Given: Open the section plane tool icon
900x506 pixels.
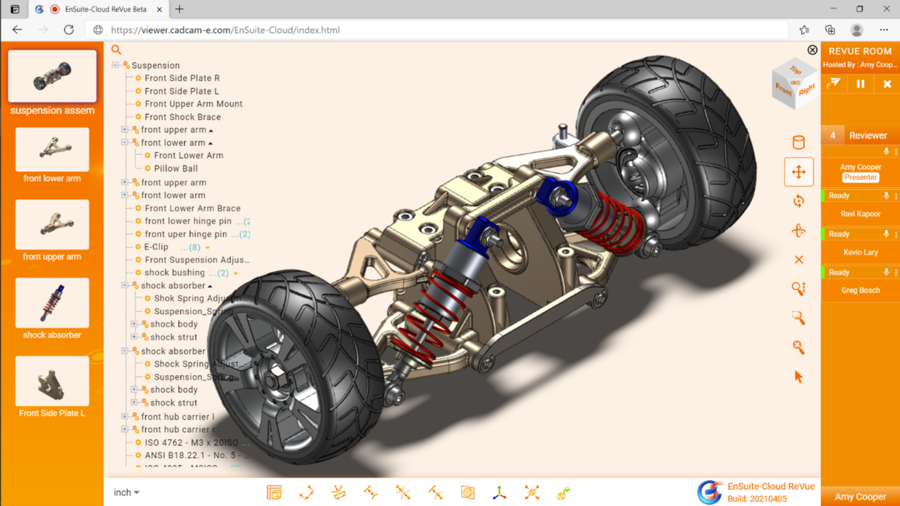Looking at the screenshot, I should [467, 493].
